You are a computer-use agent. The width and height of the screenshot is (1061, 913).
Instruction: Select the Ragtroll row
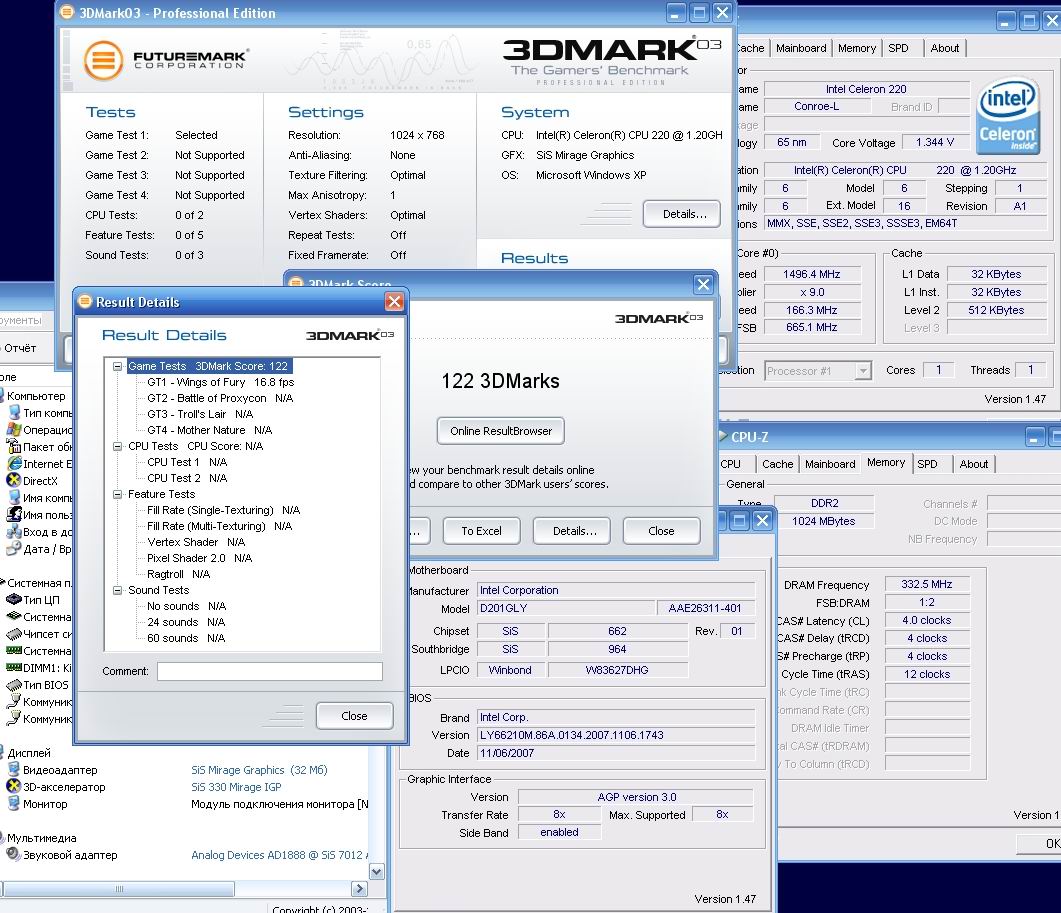click(179, 574)
